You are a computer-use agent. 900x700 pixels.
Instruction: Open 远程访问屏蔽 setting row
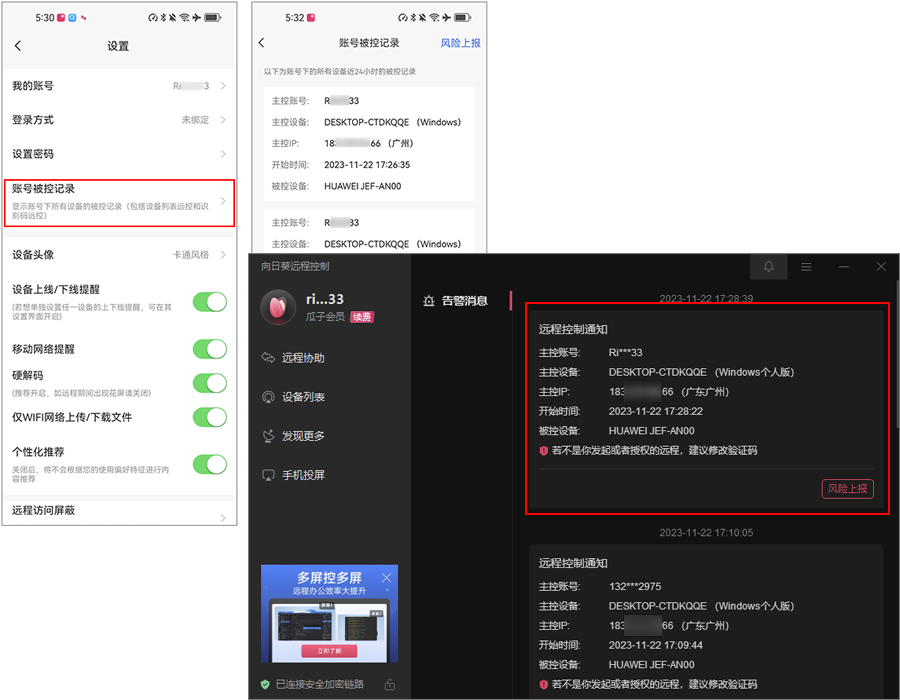pyautogui.click(x=119, y=511)
